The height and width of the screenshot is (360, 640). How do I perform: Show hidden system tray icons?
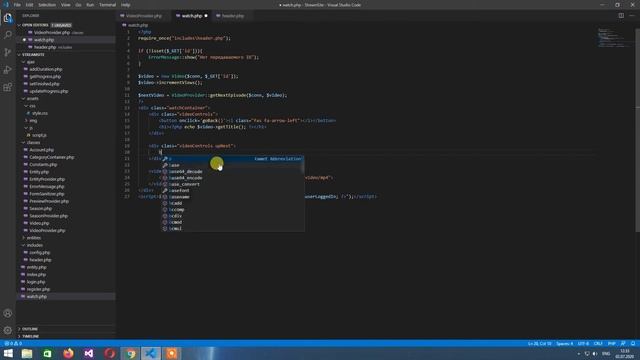(579, 353)
